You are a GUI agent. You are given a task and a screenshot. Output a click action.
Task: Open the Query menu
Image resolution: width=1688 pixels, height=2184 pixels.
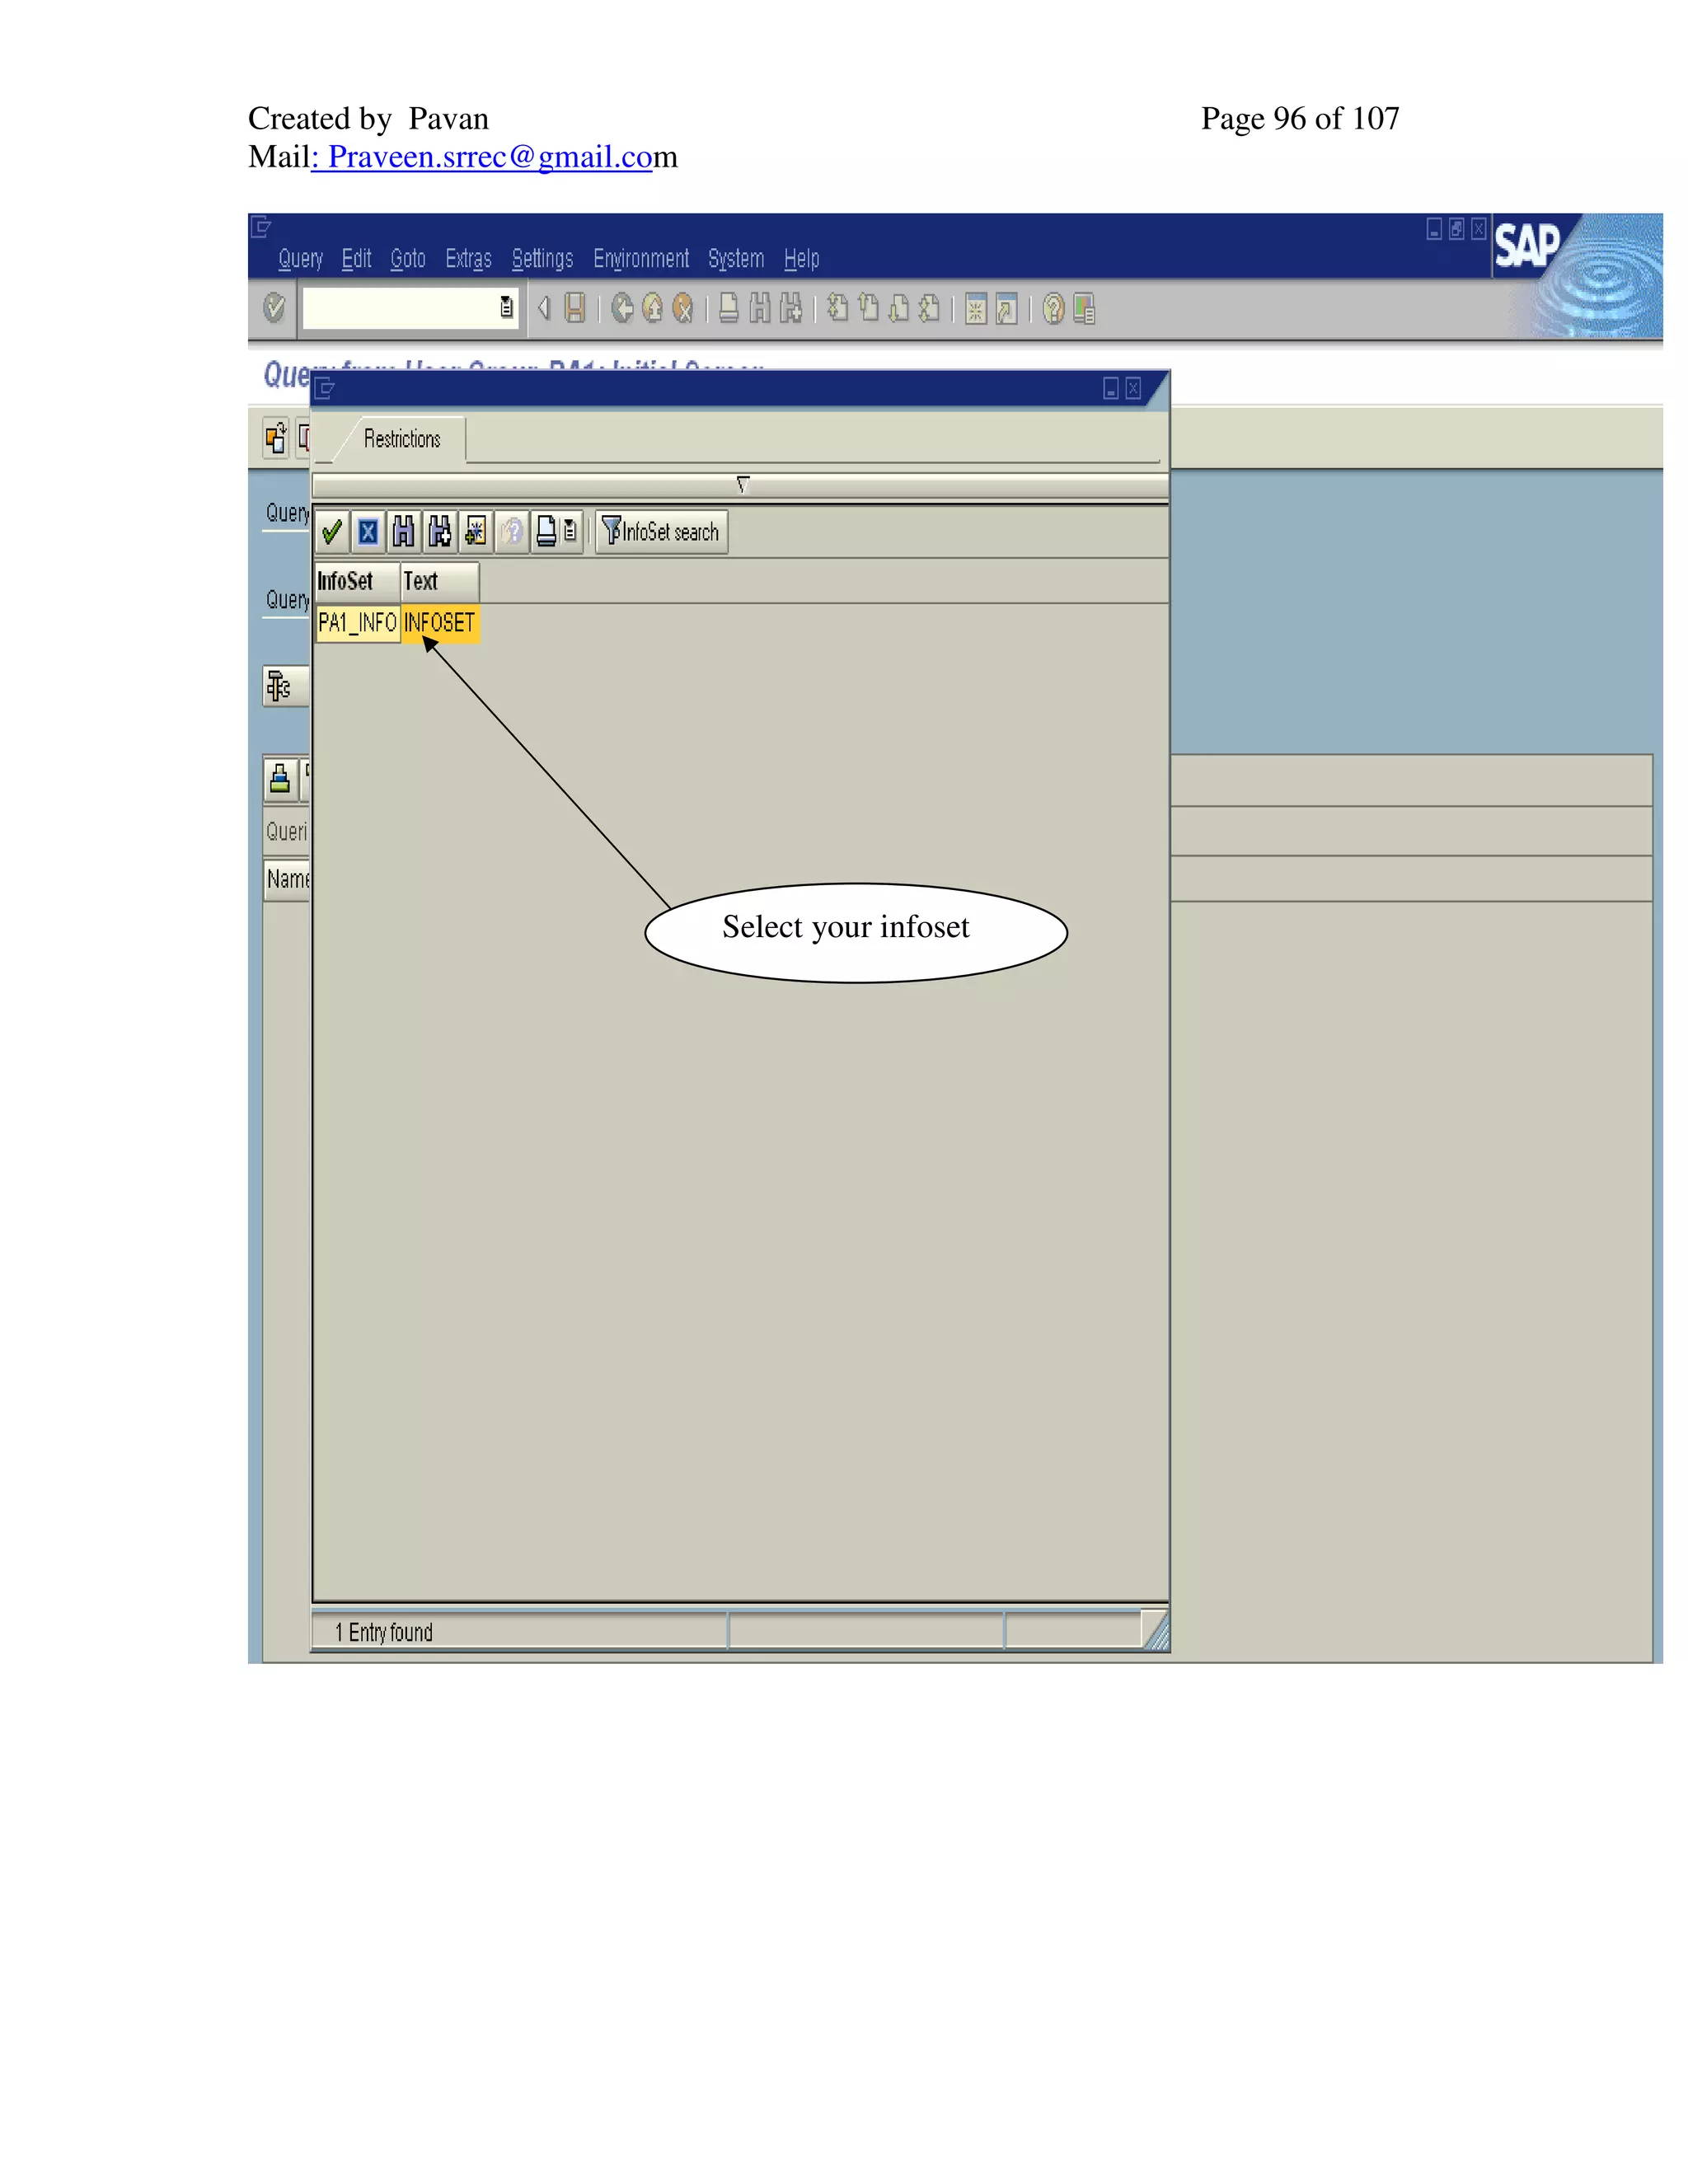(300, 259)
